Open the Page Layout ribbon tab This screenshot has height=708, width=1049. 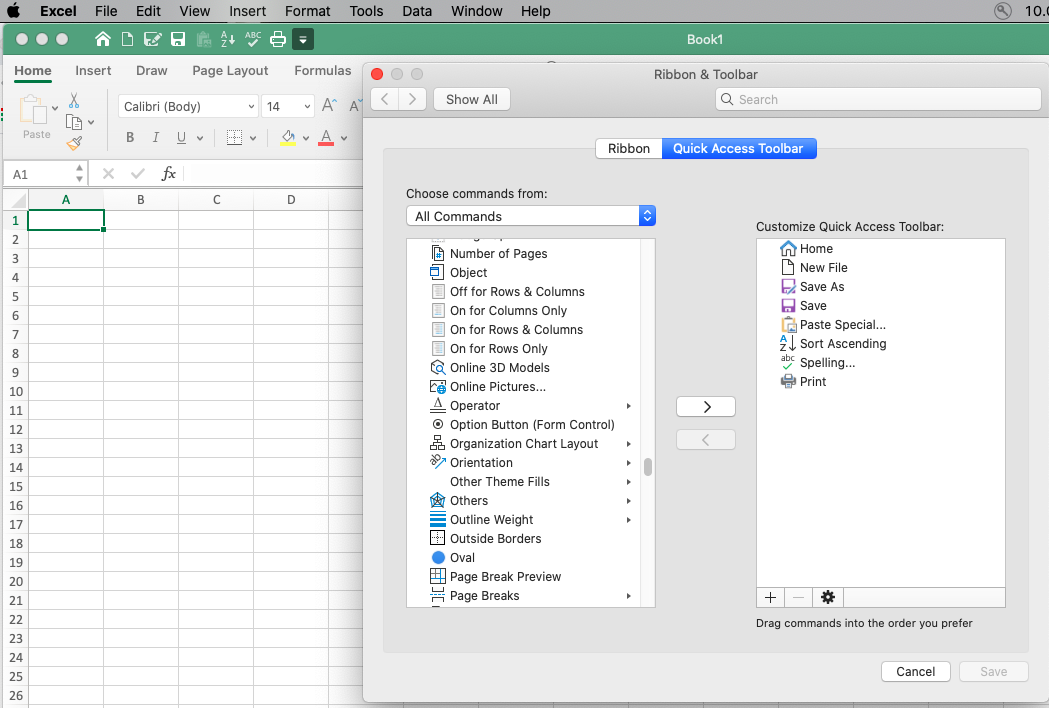click(230, 70)
